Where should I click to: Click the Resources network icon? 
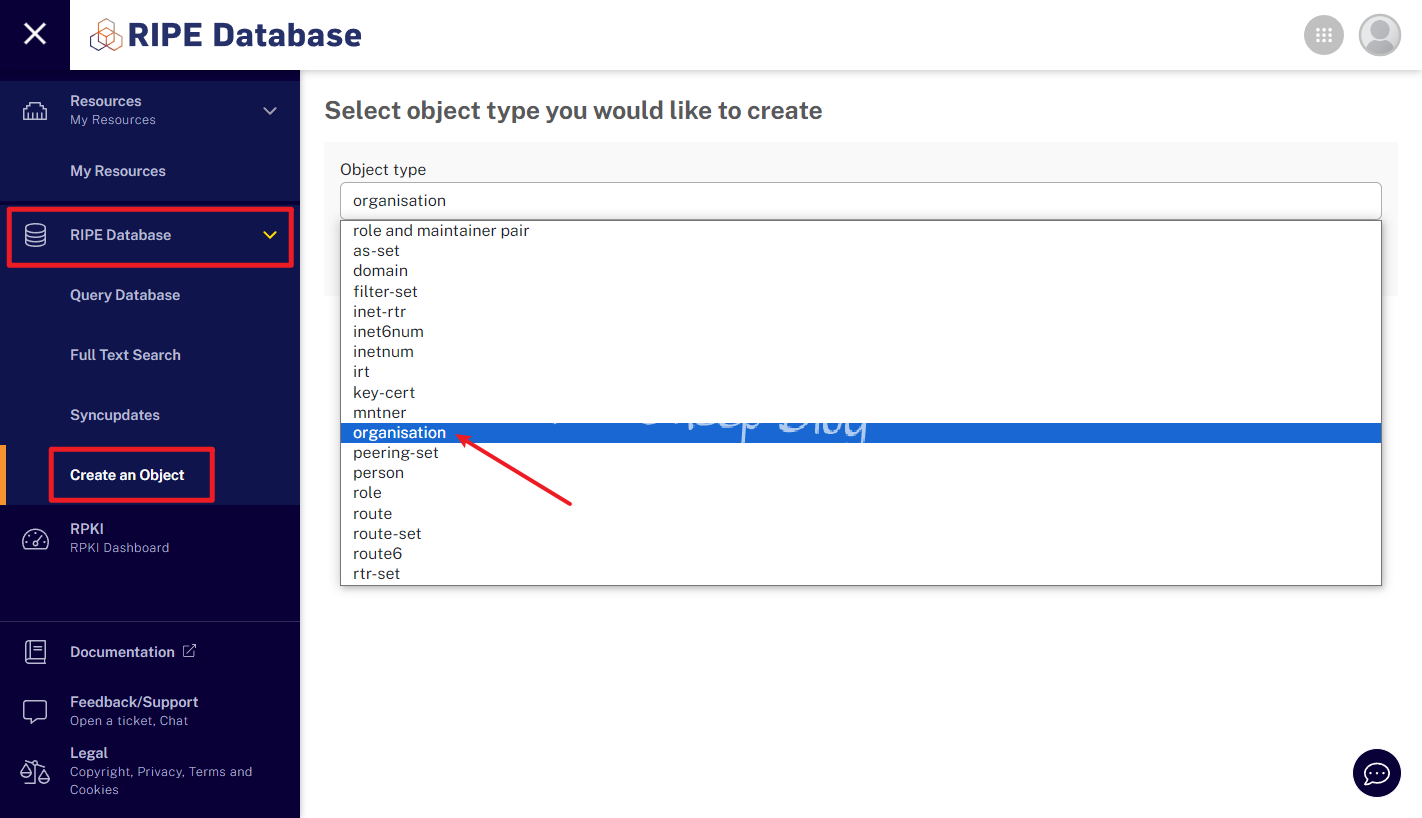click(35, 111)
